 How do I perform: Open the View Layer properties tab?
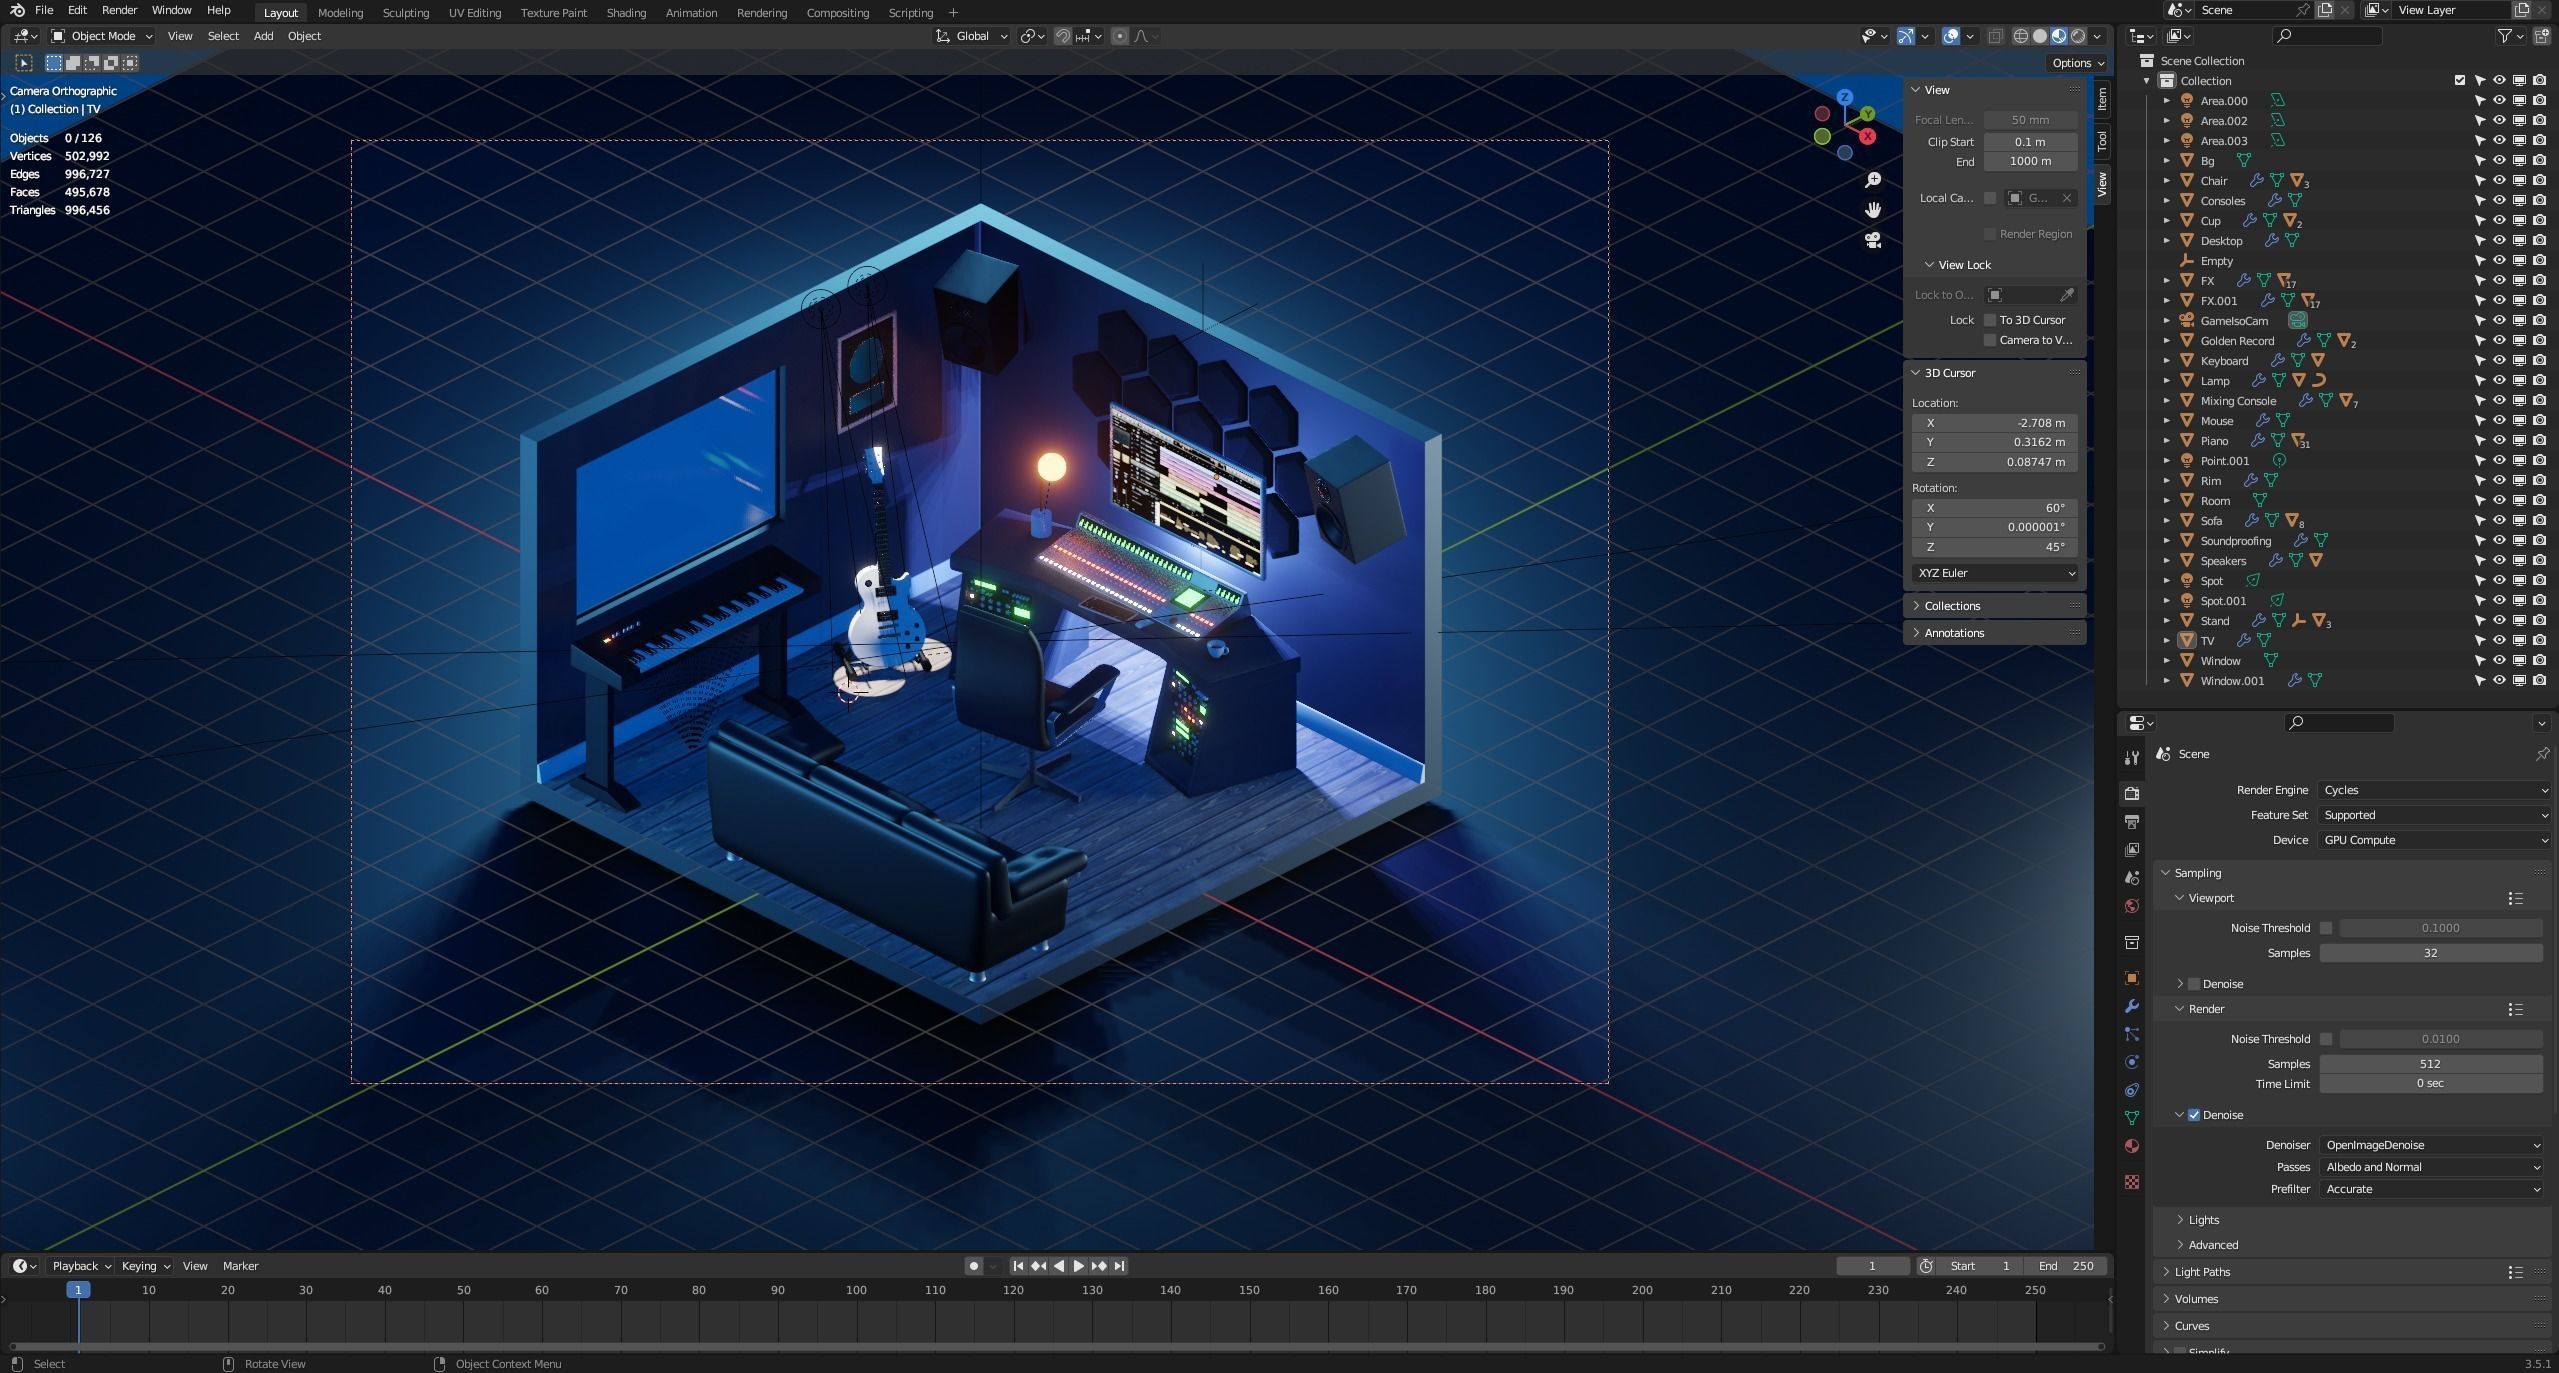tap(2131, 849)
